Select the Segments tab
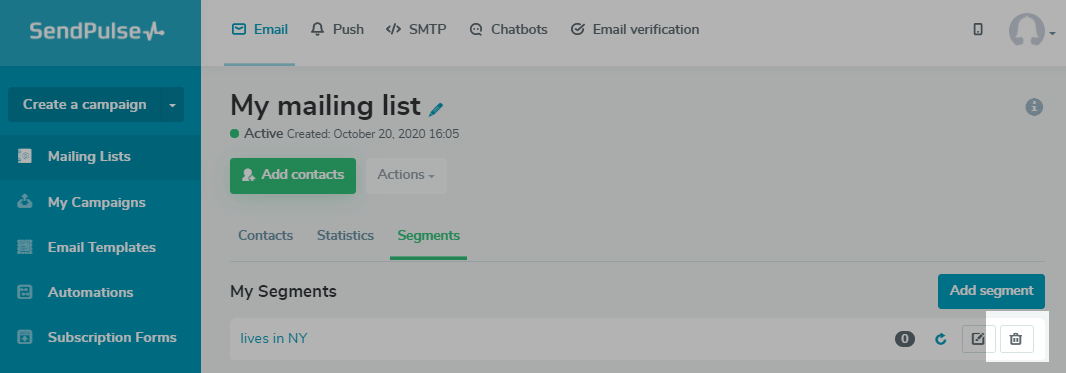1066x373 pixels. click(428, 236)
